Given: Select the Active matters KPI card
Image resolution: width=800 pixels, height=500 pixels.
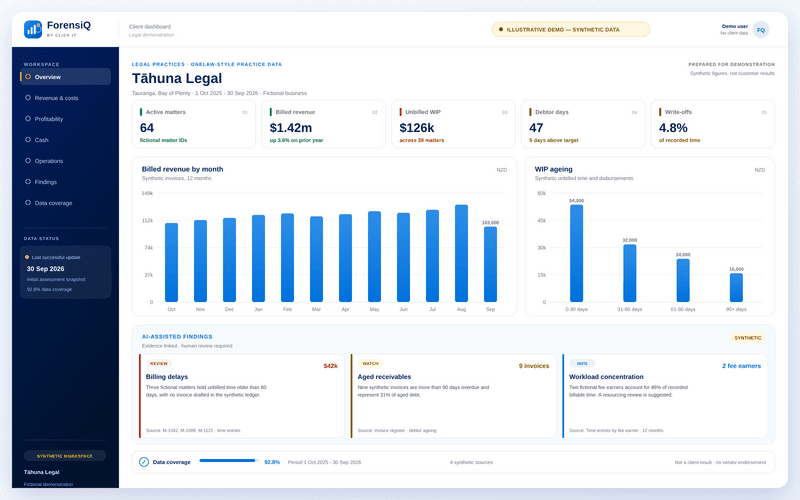Looking at the screenshot, I should (x=193, y=124).
